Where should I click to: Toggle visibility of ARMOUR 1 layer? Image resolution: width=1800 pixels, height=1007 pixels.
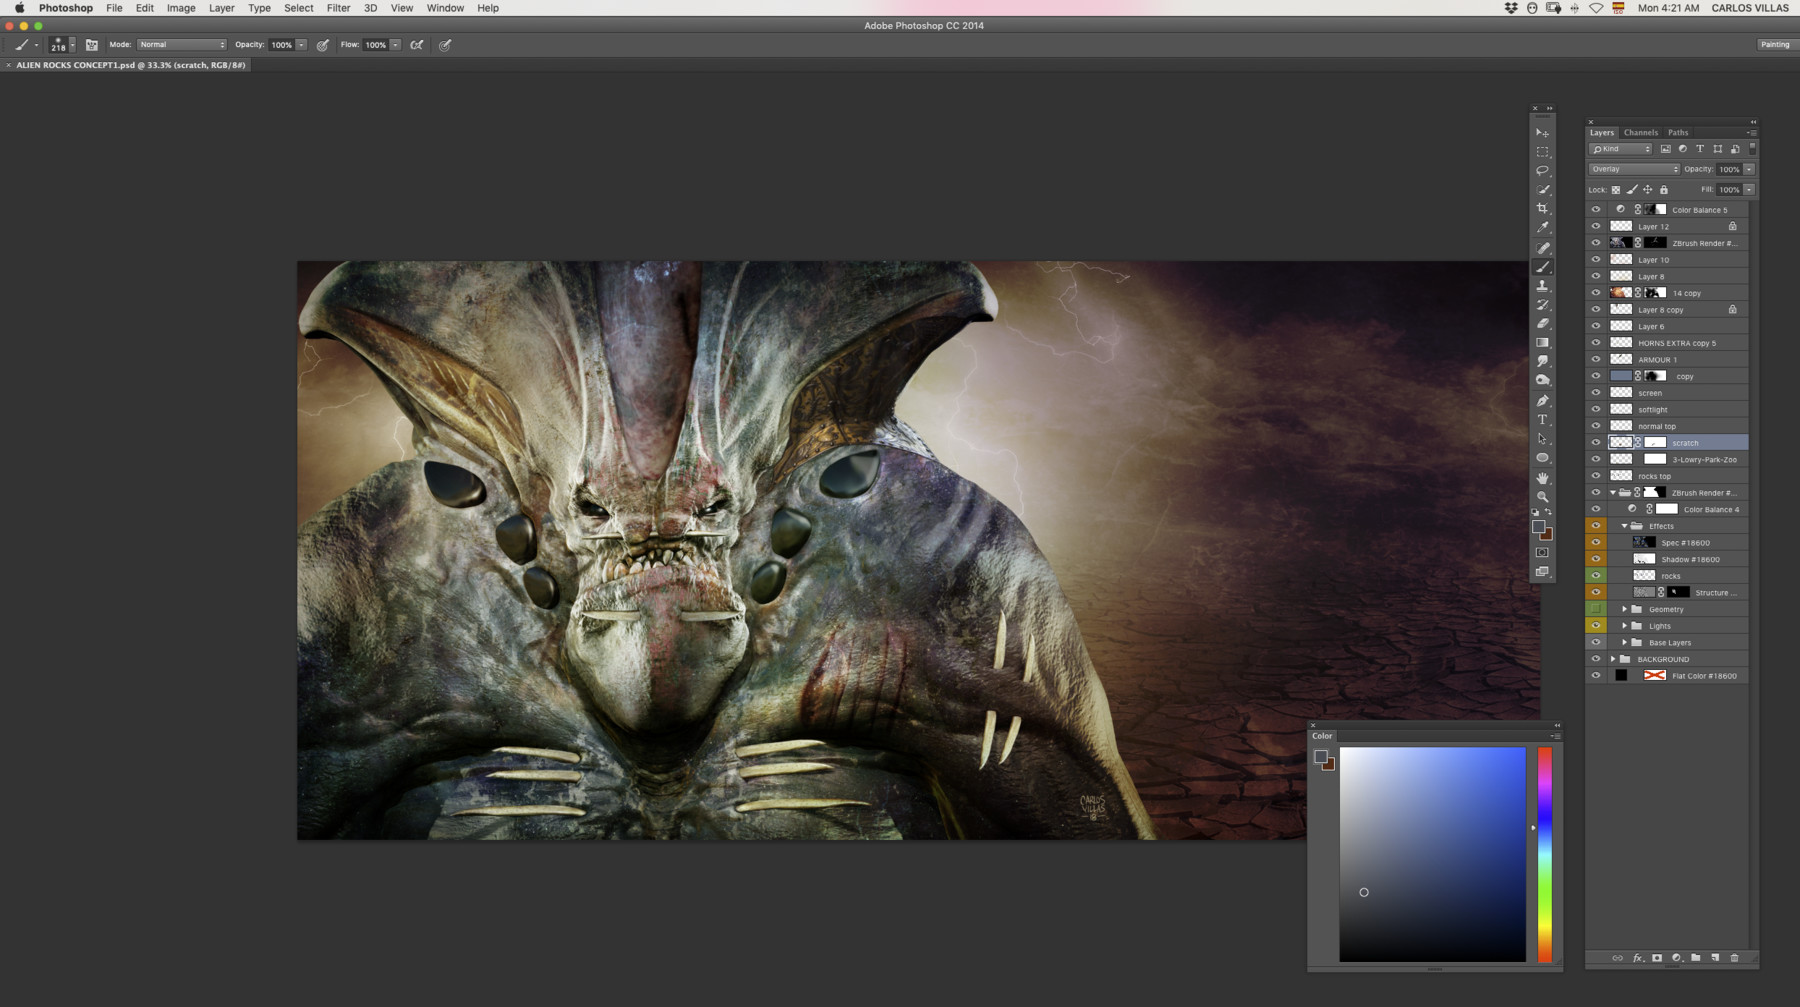[x=1596, y=360]
